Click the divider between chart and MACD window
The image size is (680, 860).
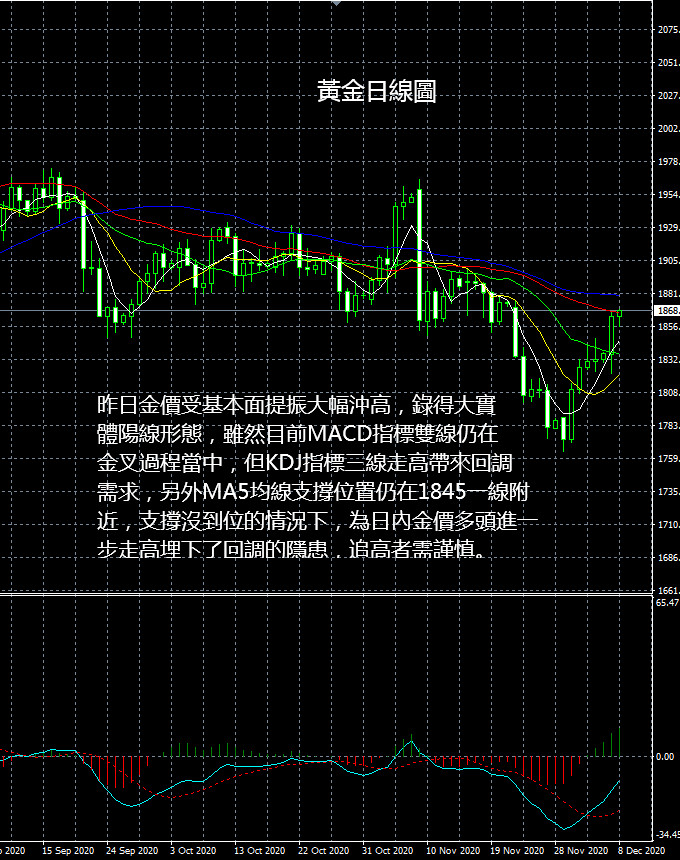click(326, 594)
